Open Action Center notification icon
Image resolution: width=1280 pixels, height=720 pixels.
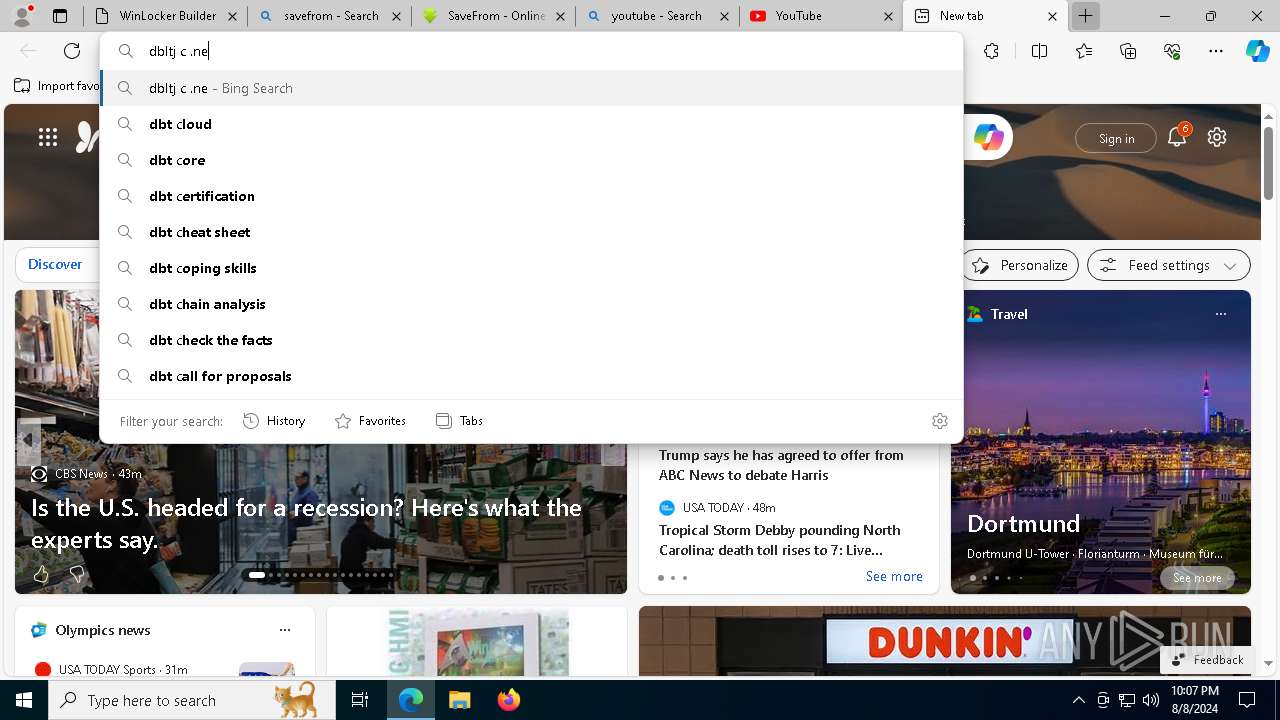pyautogui.click(x=1247, y=700)
